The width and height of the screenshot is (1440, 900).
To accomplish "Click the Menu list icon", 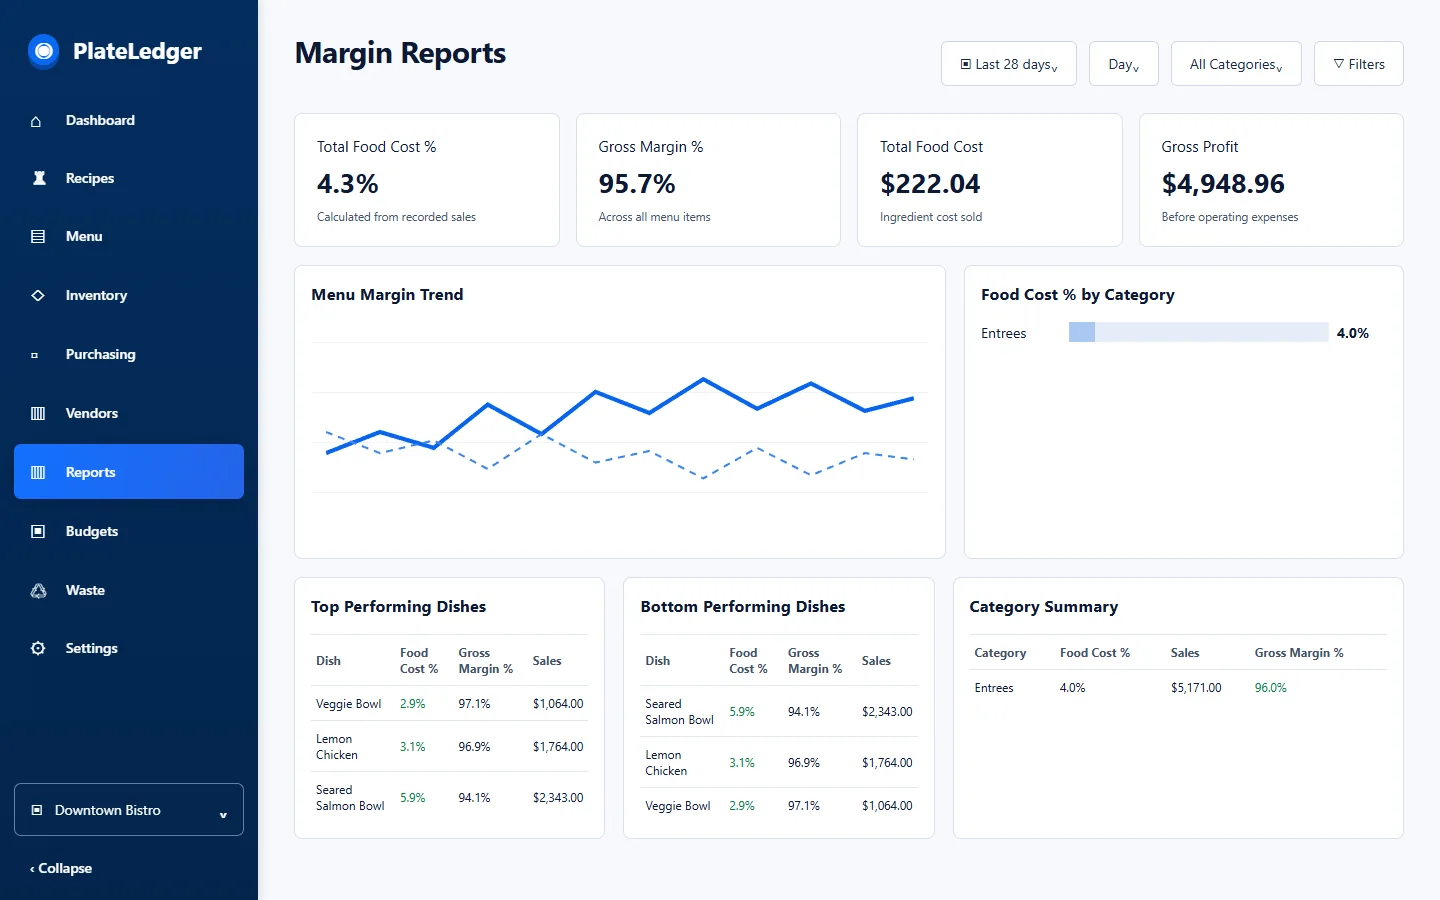I will (38, 237).
